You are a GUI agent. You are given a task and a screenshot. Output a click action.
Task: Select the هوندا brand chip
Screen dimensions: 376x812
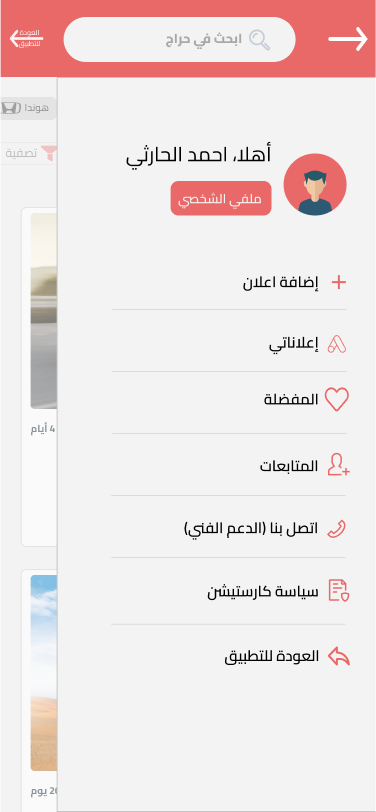tap(28, 108)
